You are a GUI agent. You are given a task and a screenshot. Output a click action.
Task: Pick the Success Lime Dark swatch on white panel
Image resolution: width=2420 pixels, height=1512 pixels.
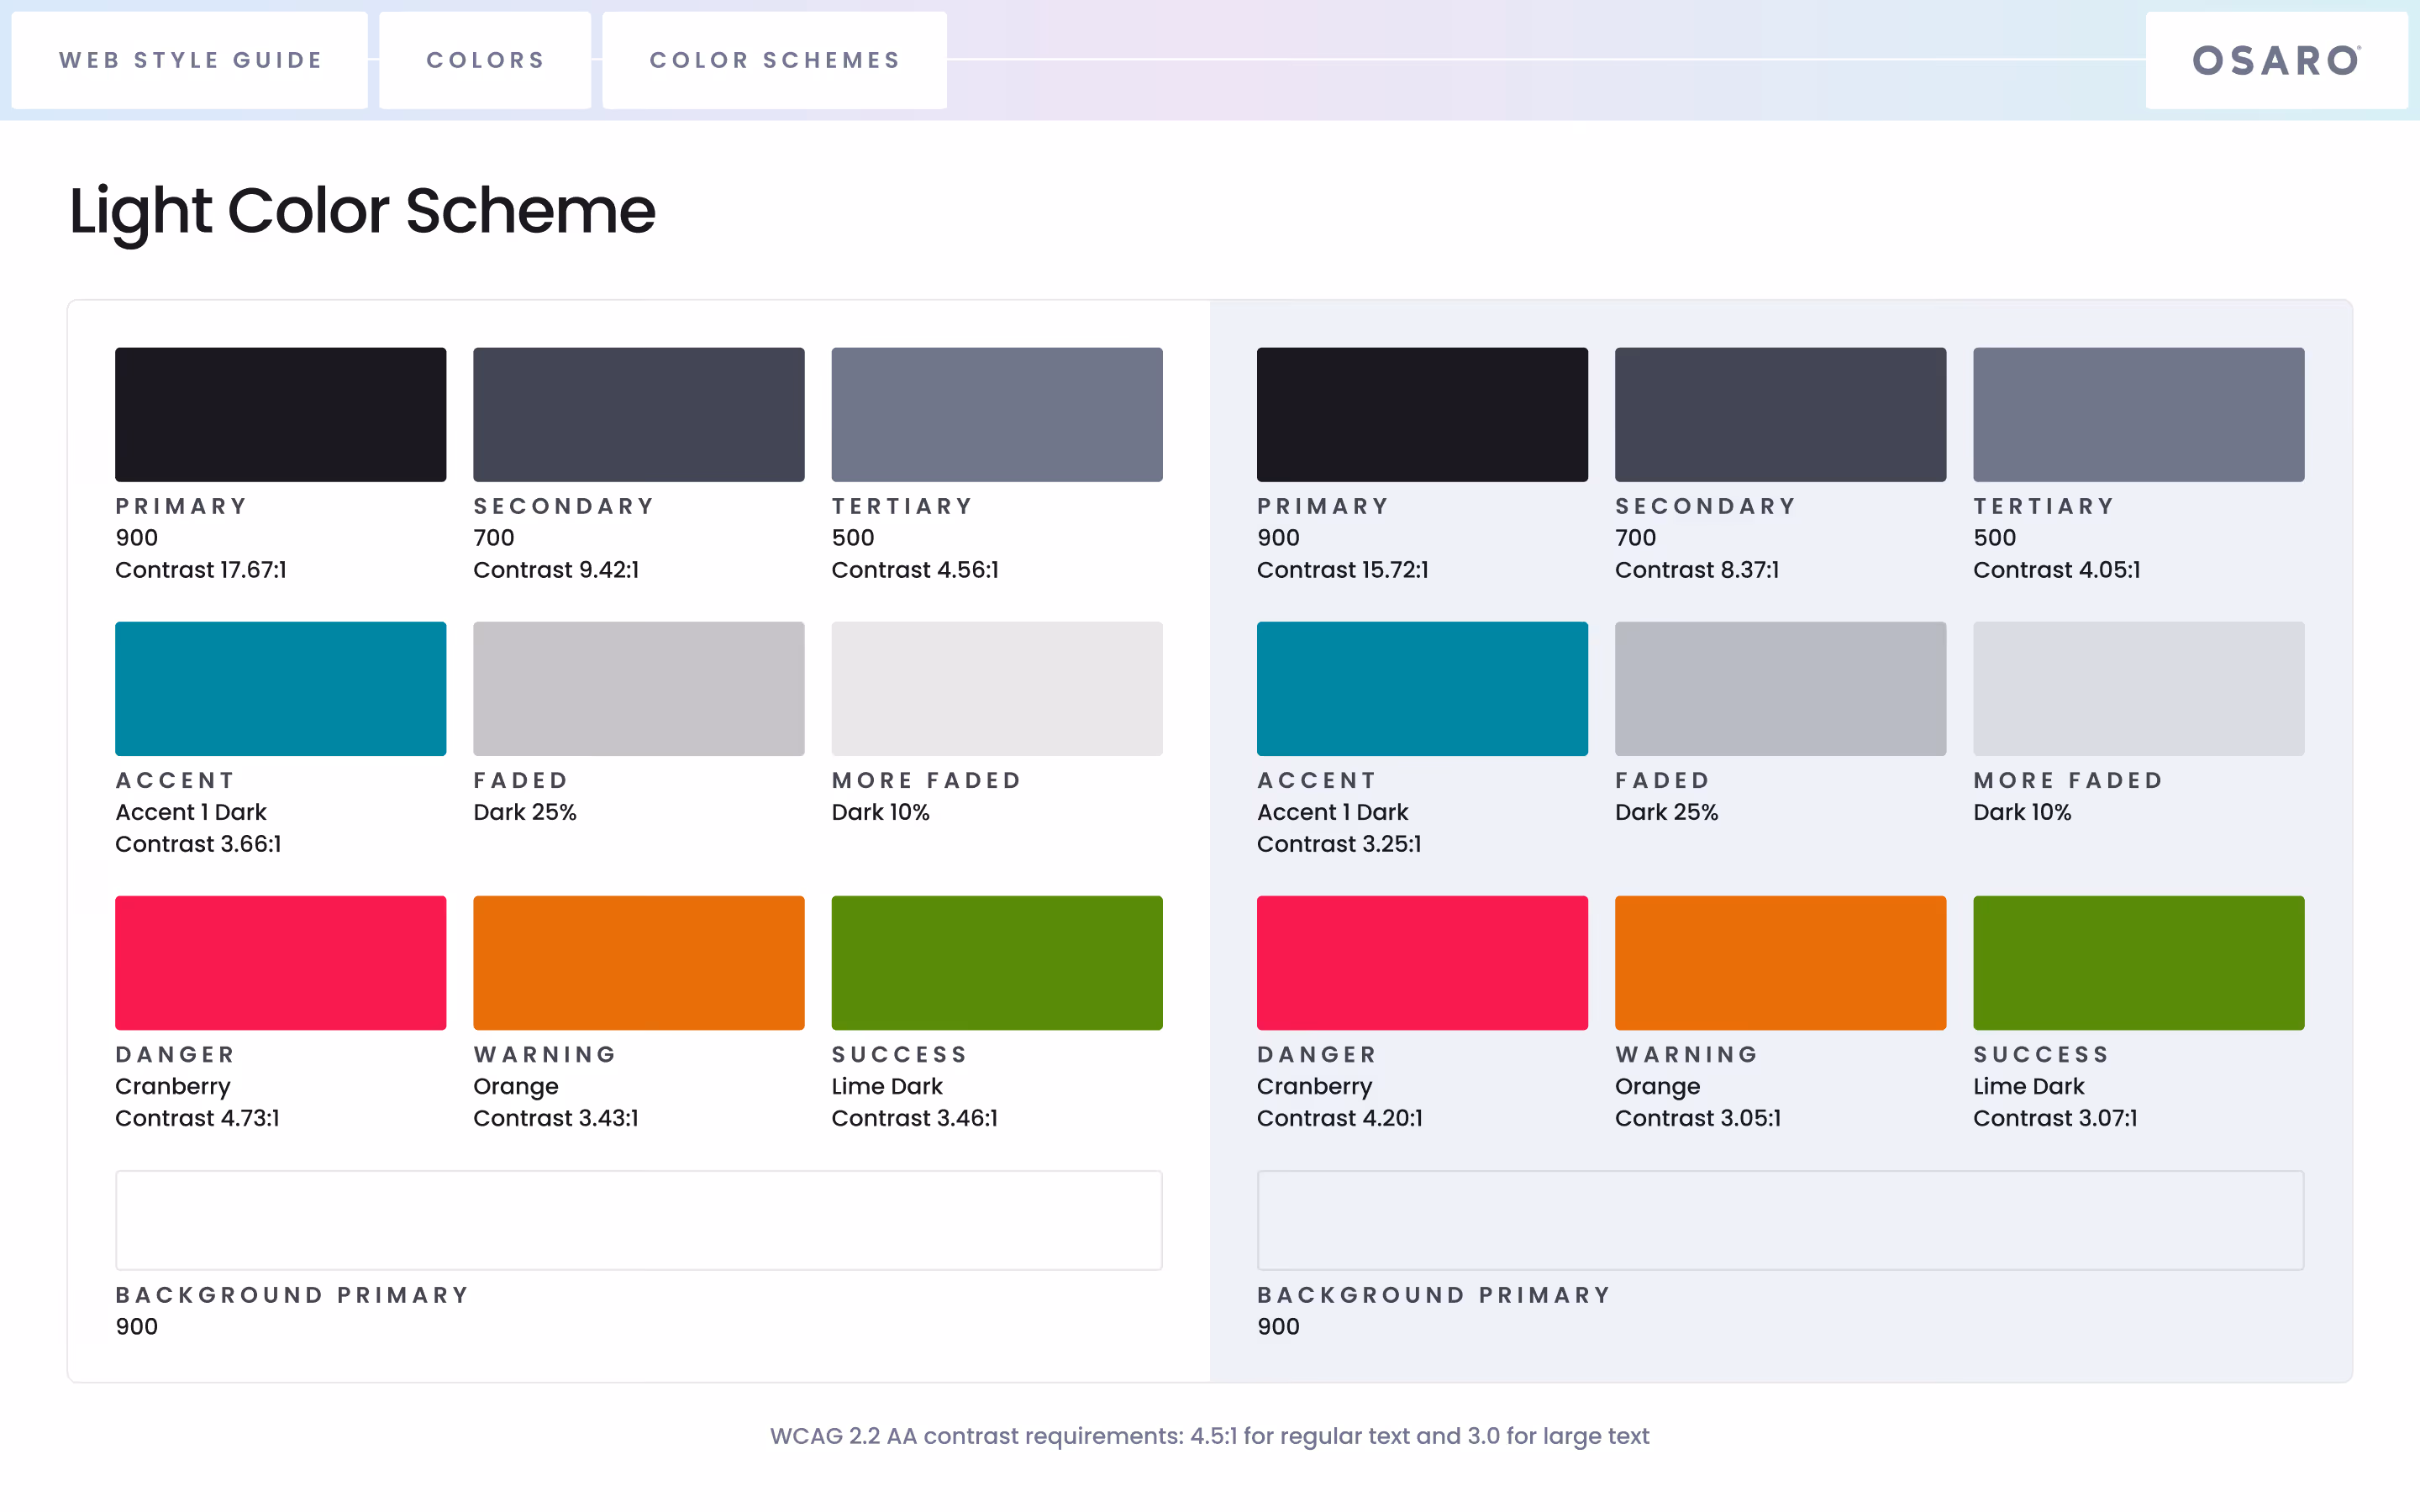(997, 963)
